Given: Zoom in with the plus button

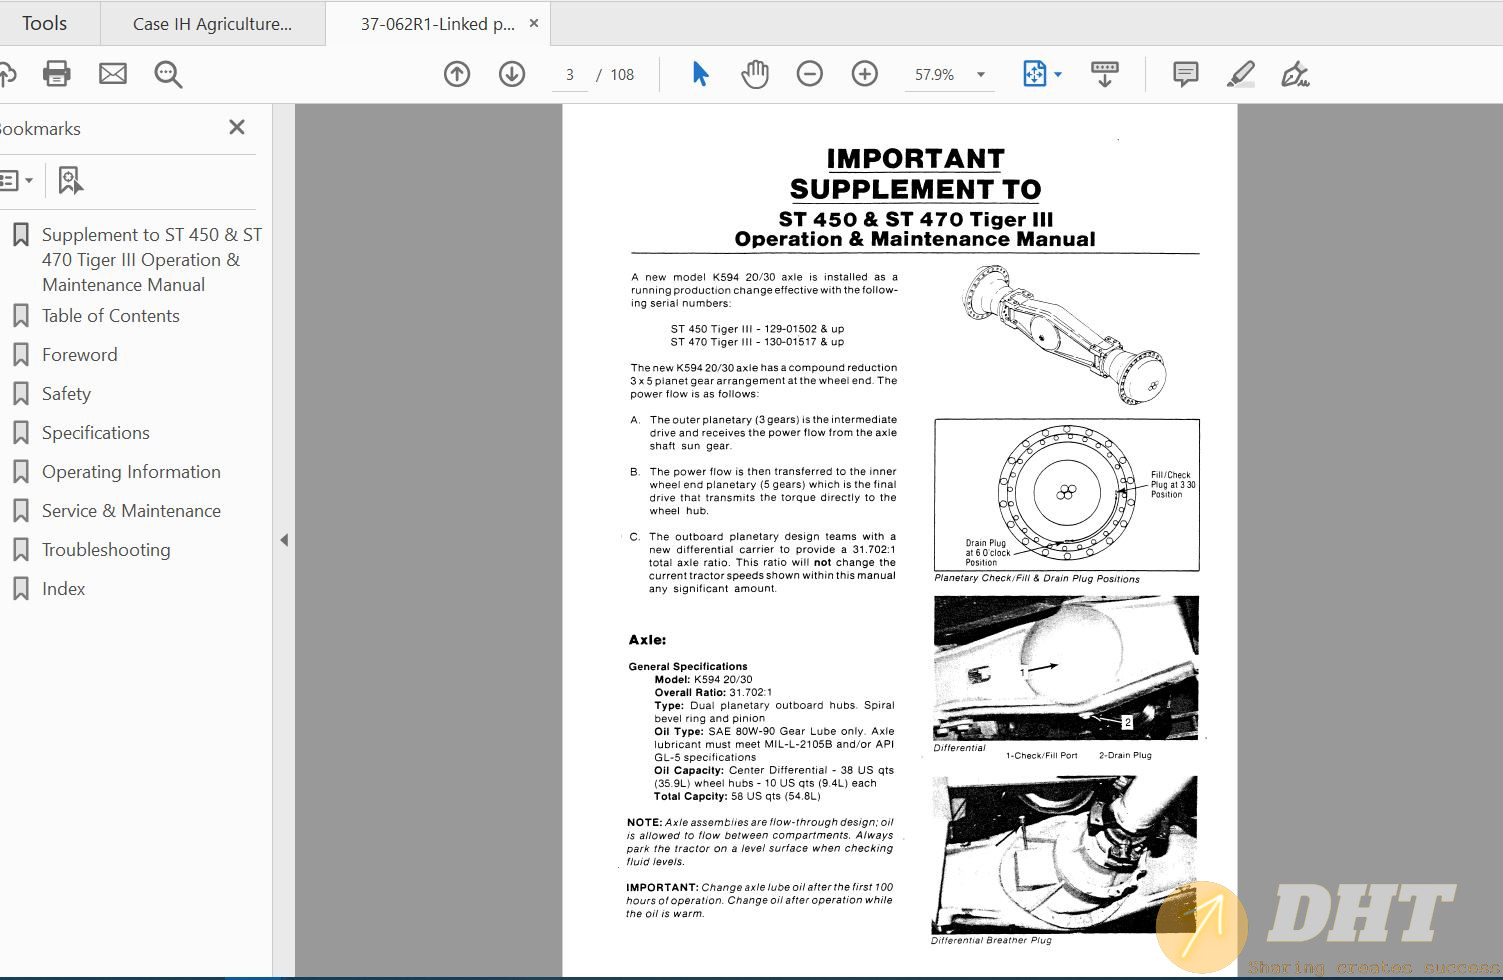Looking at the screenshot, I should [x=865, y=74].
